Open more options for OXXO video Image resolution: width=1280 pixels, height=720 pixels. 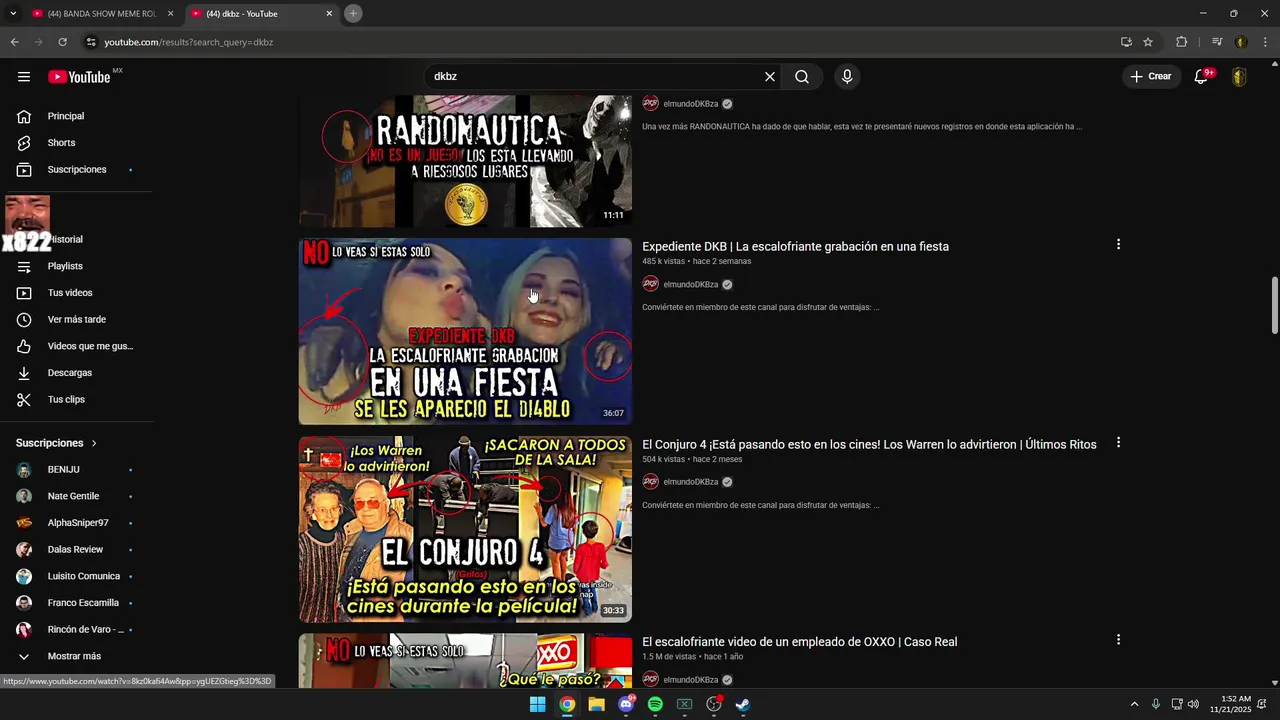pyautogui.click(x=1118, y=640)
